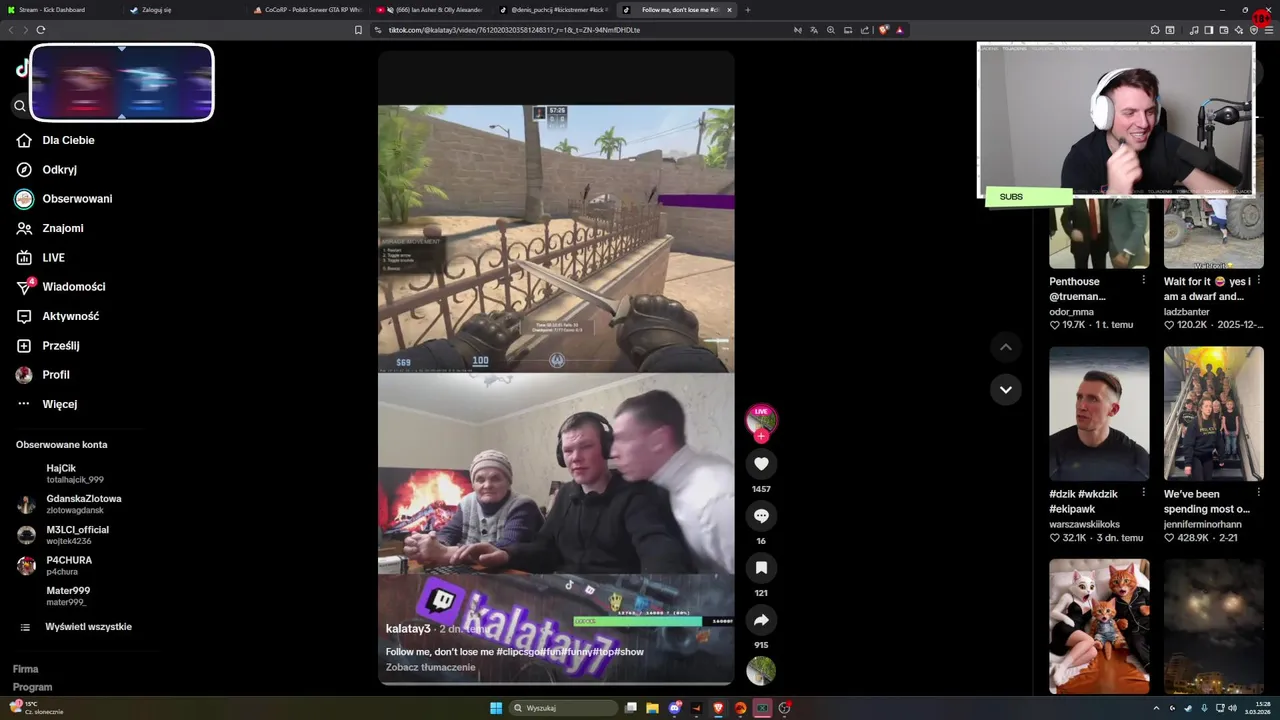The height and width of the screenshot is (720, 1280).
Task: Click Wyświetl wszystkie followed accounts
Action: click(76, 627)
